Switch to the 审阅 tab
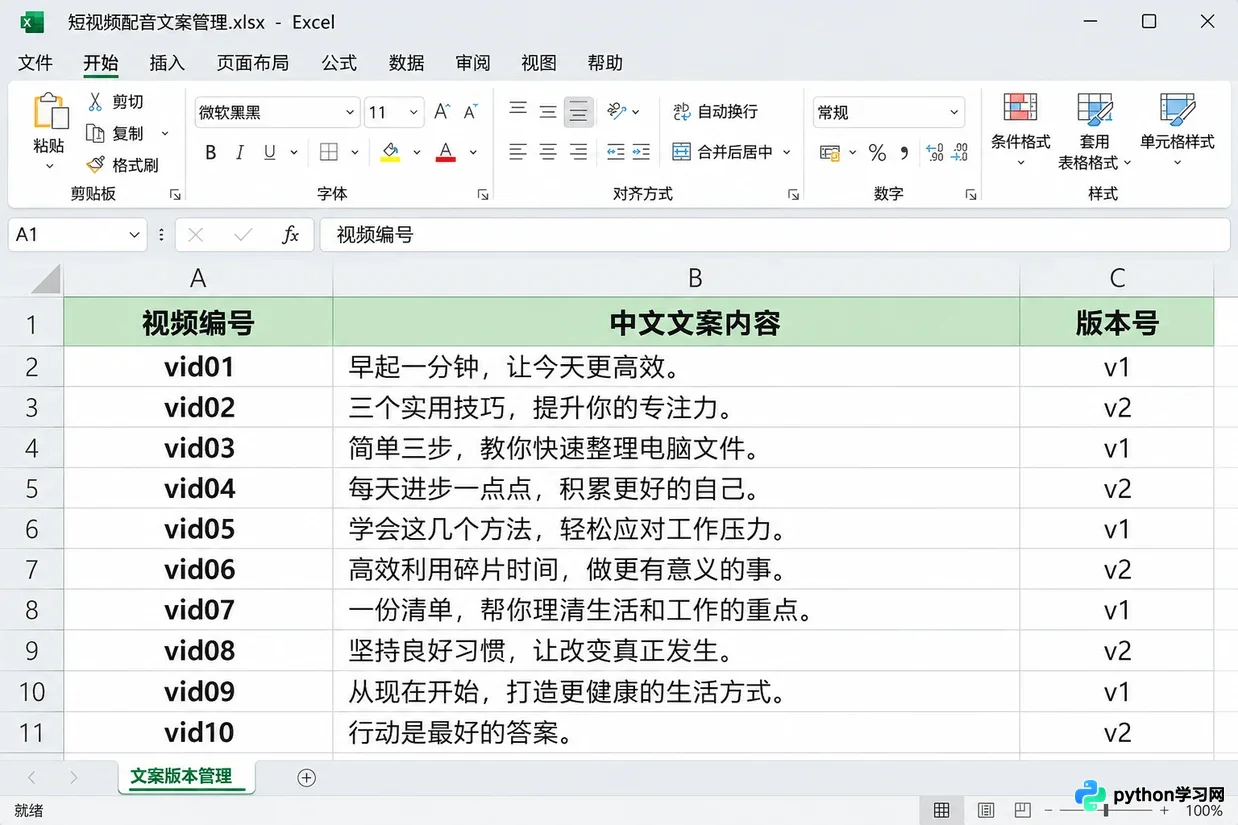The width and height of the screenshot is (1238, 825). coord(473,63)
